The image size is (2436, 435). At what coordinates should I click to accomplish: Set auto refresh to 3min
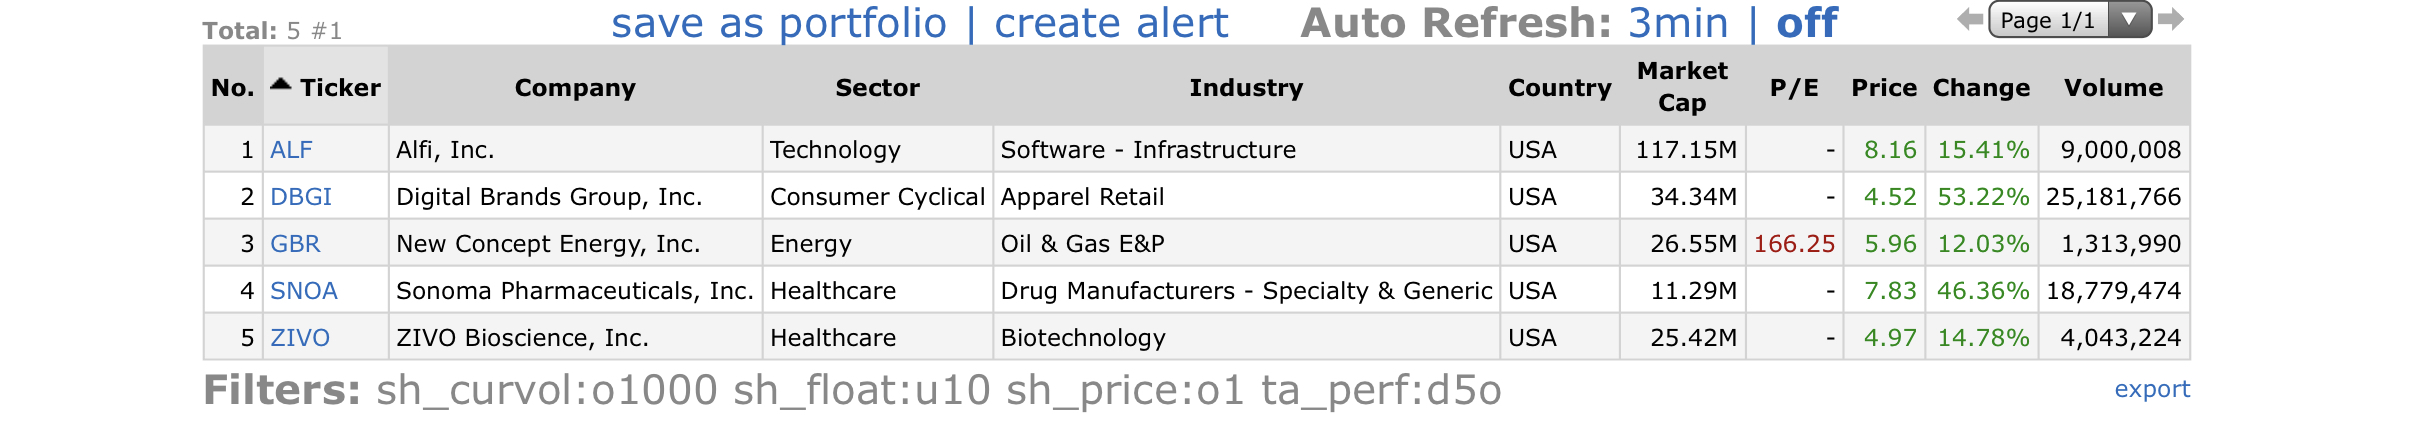coord(1678,23)
